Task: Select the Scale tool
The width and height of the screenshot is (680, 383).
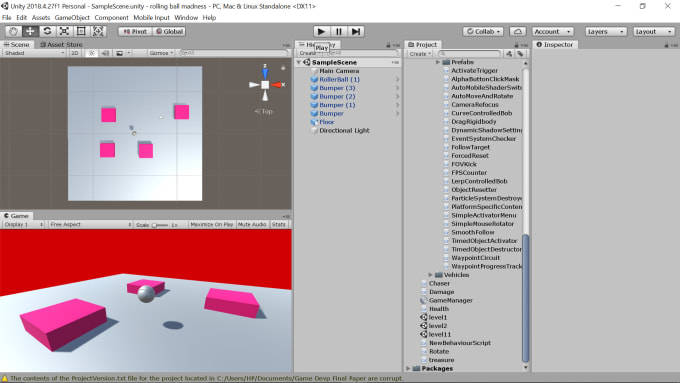Action: [64, 31]
